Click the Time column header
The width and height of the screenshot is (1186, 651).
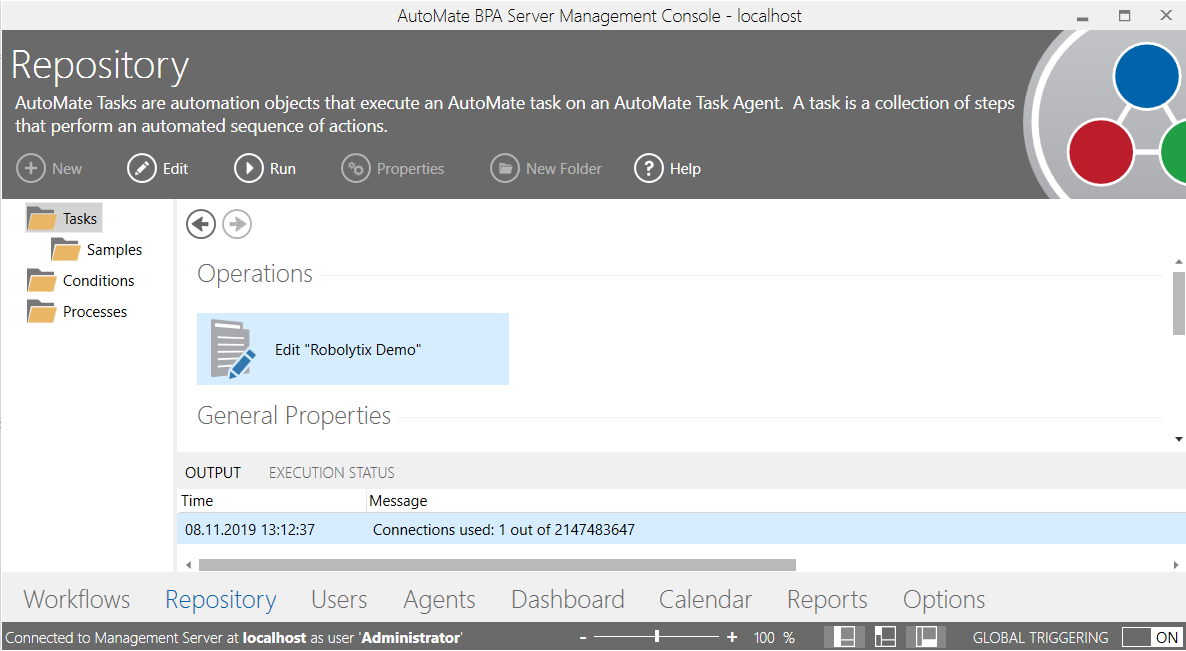272,501
